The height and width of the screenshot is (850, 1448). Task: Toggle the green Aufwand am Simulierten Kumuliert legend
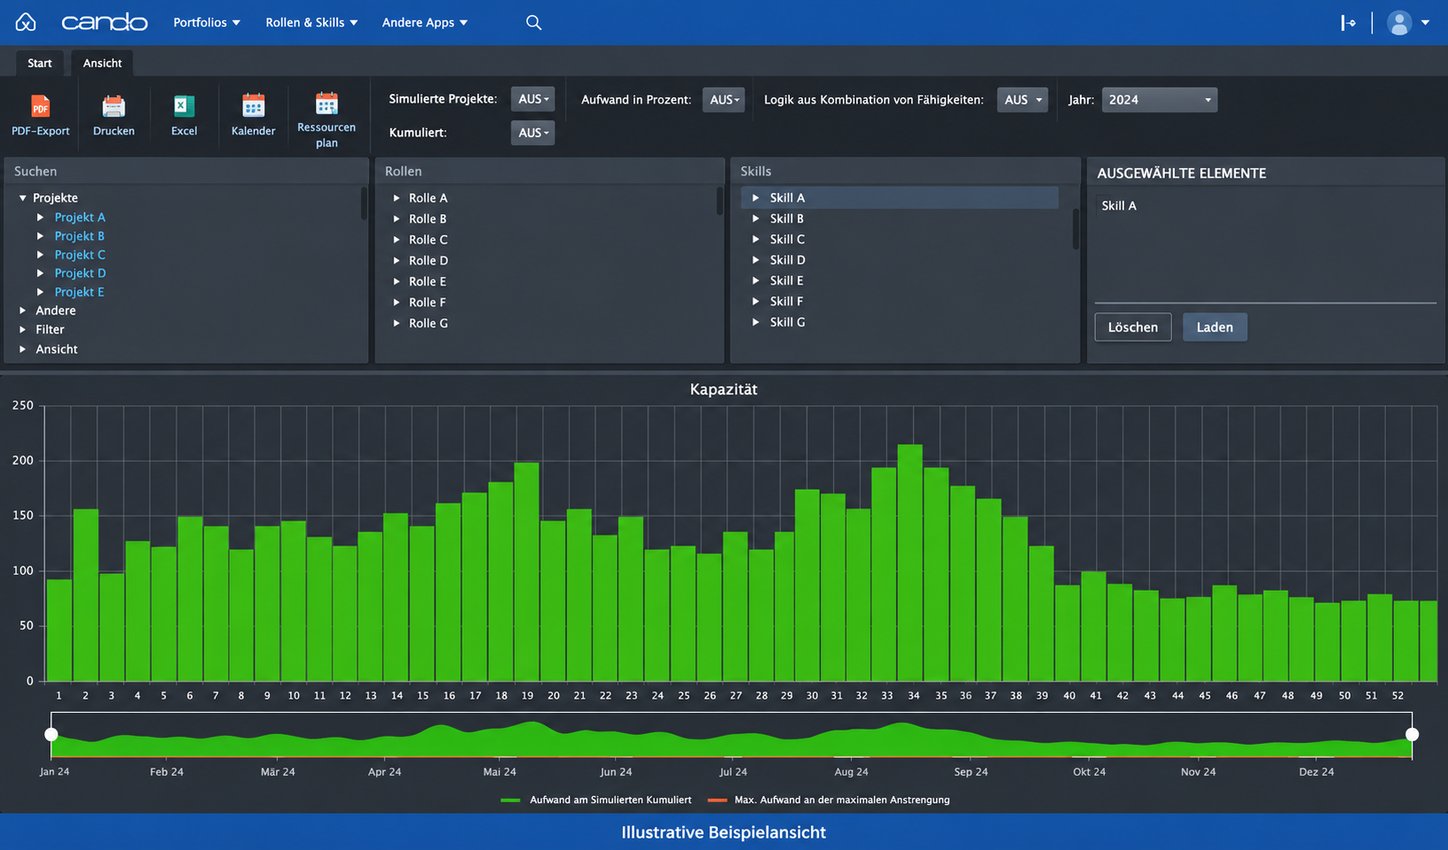pyautogui.click(x=596, y=800)
